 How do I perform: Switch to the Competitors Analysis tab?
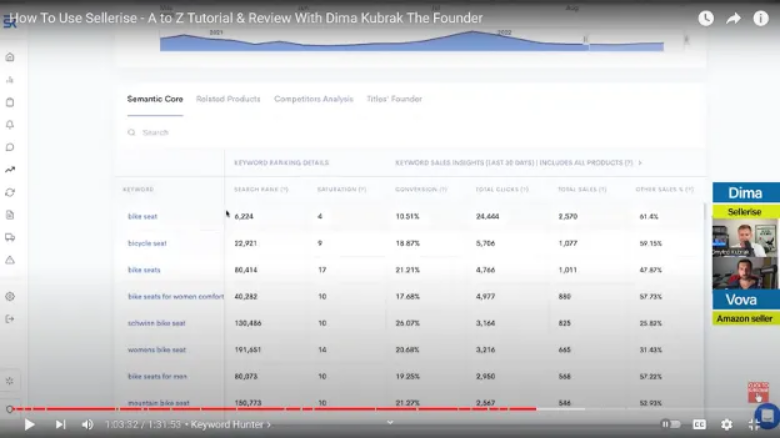(313, 99)
